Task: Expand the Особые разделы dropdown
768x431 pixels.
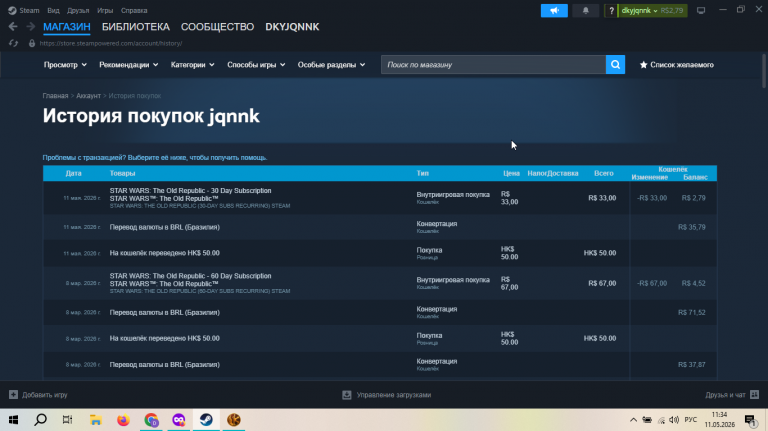Action: point(331,65)
